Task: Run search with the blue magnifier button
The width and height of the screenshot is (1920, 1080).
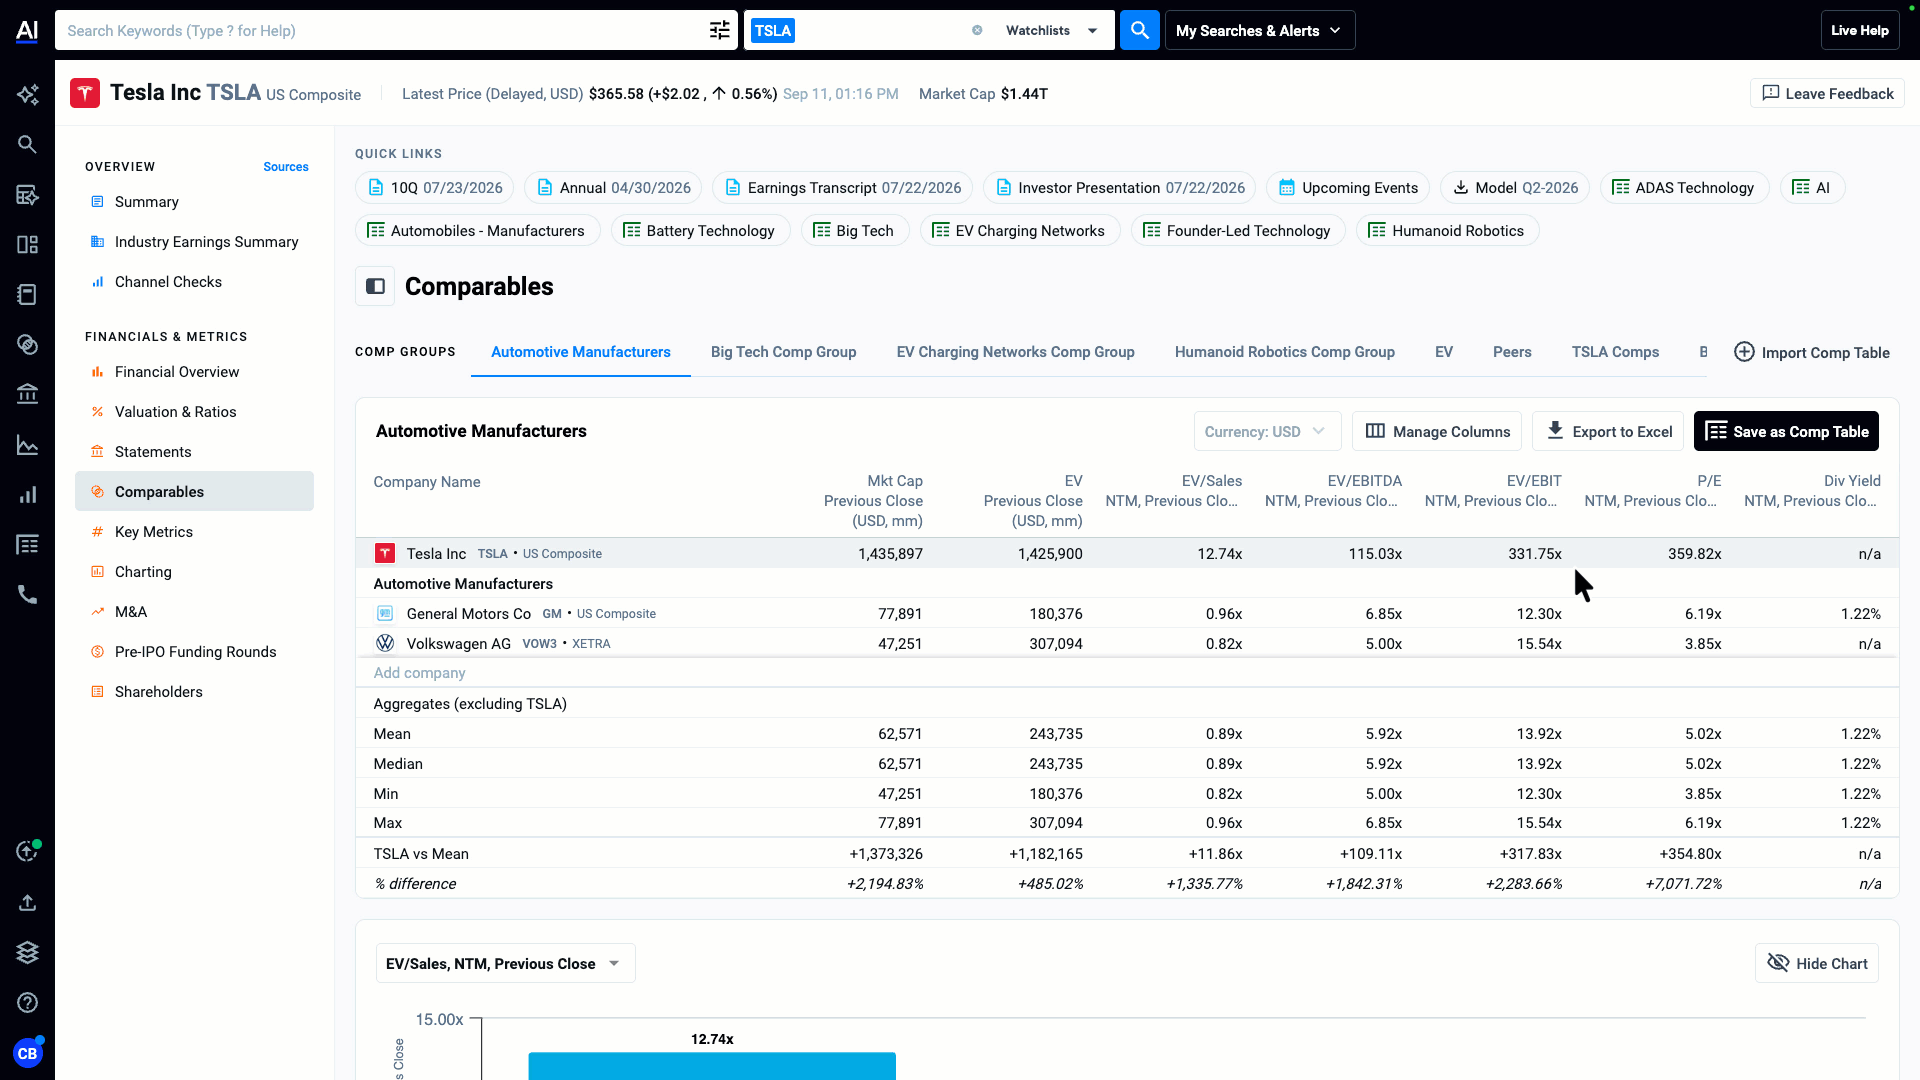Action: coord(1140,30)
